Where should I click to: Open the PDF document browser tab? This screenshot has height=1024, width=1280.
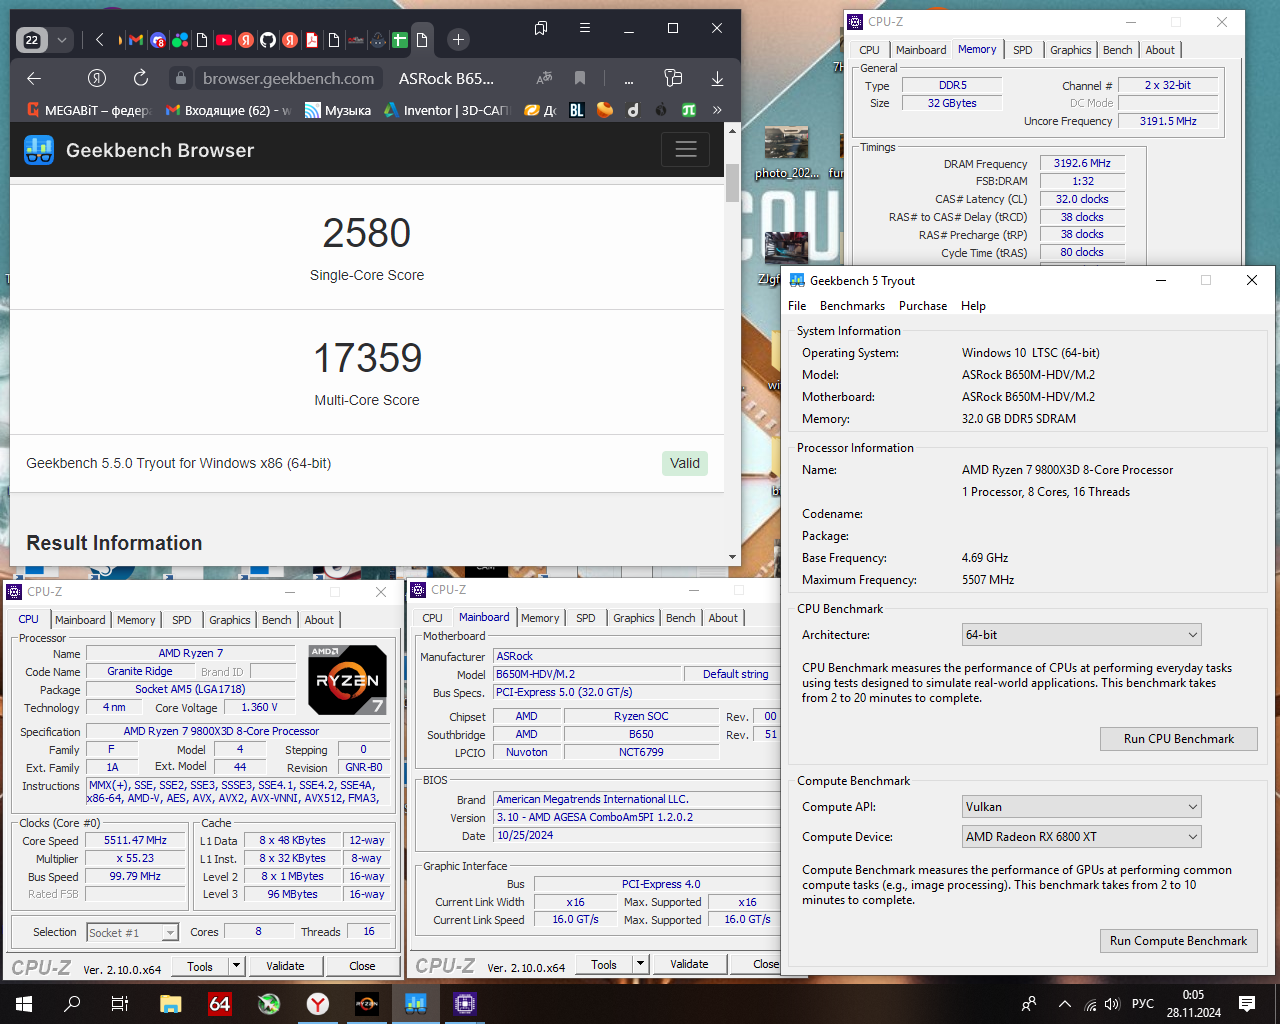tap(312, 40)
